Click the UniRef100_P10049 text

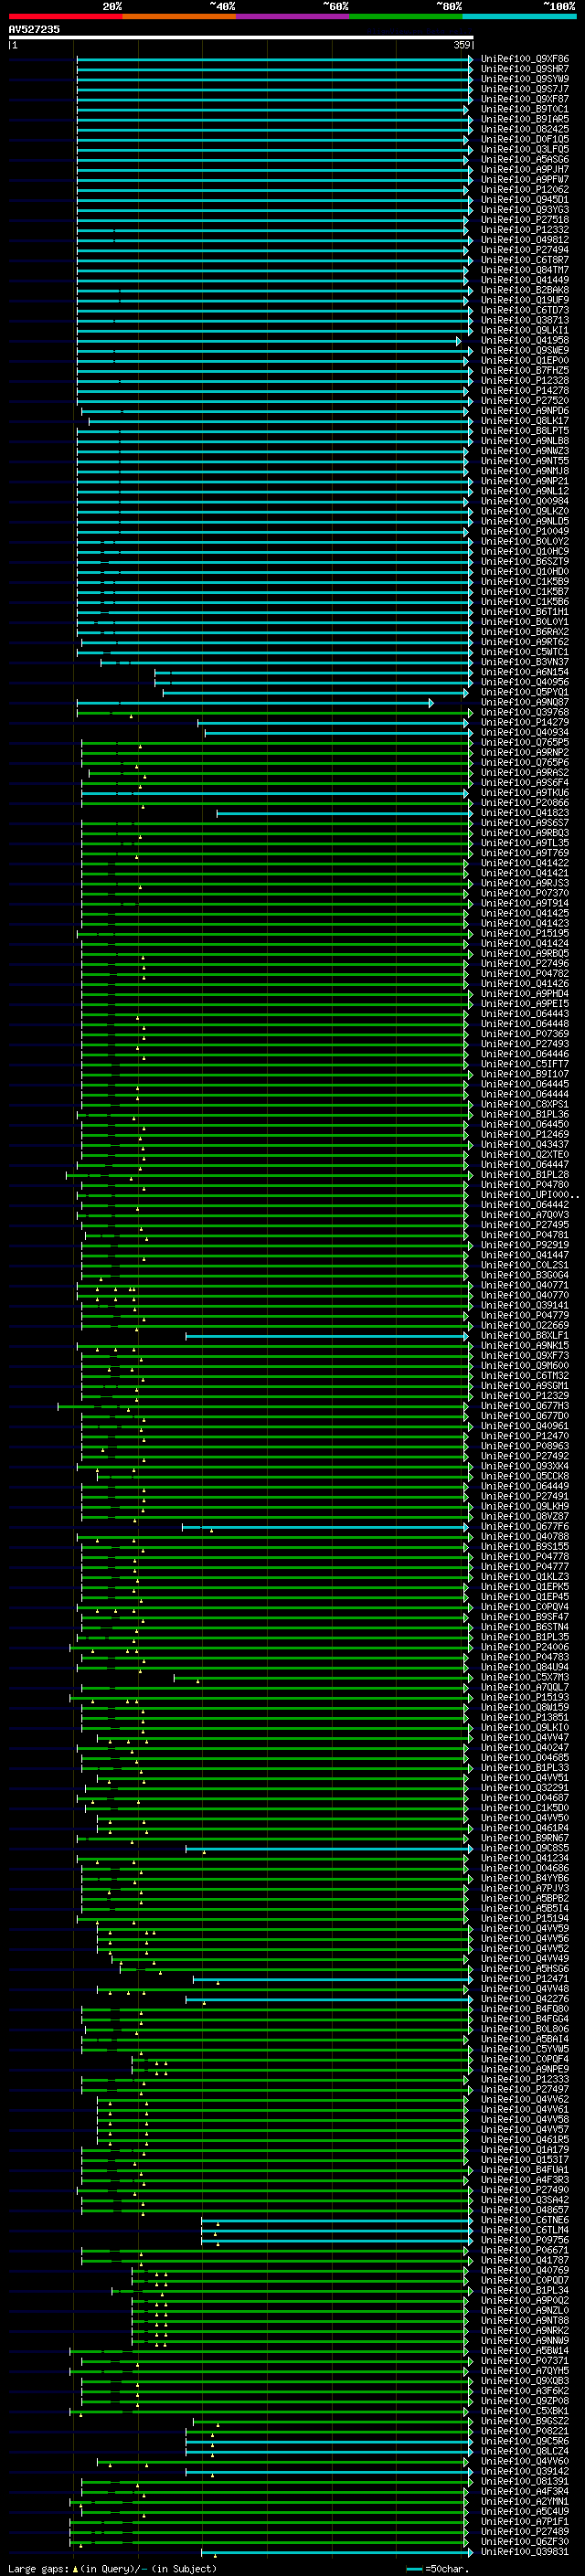click(524, 532)
